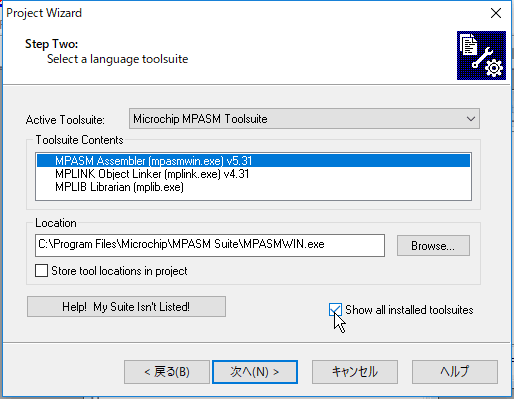Open the Active Toolsuite dropdown
Image resolution: width=514 pixels, height=399 pixels.
coord(304,119)
